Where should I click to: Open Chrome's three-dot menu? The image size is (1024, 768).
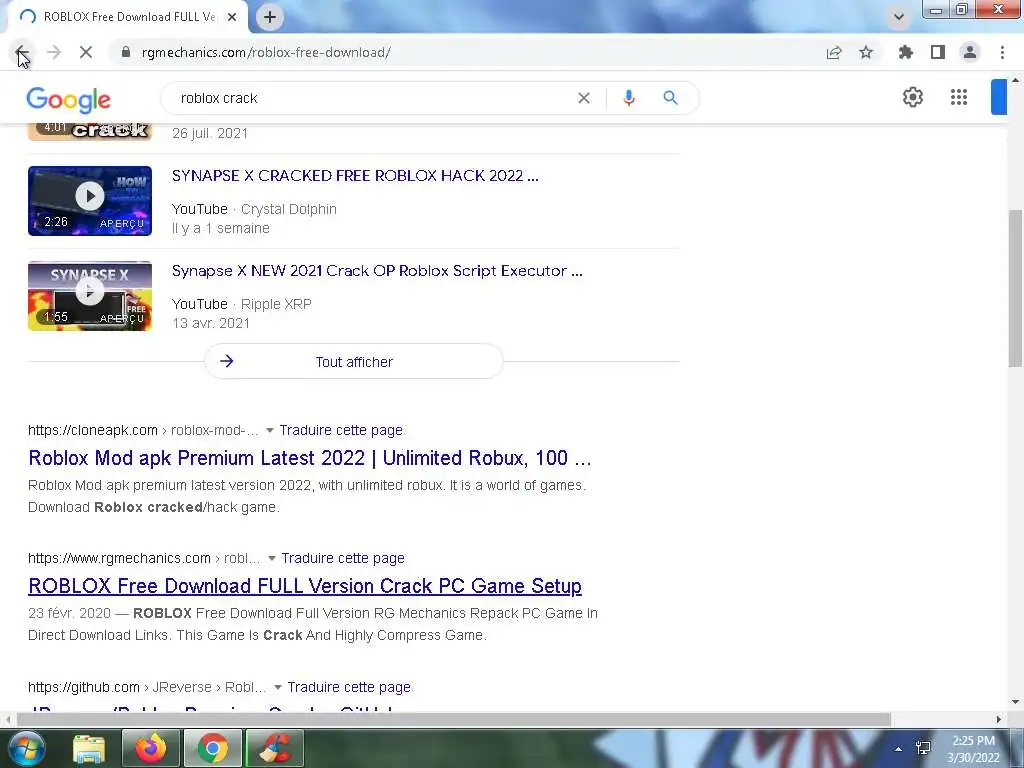tap(1002, 52)
